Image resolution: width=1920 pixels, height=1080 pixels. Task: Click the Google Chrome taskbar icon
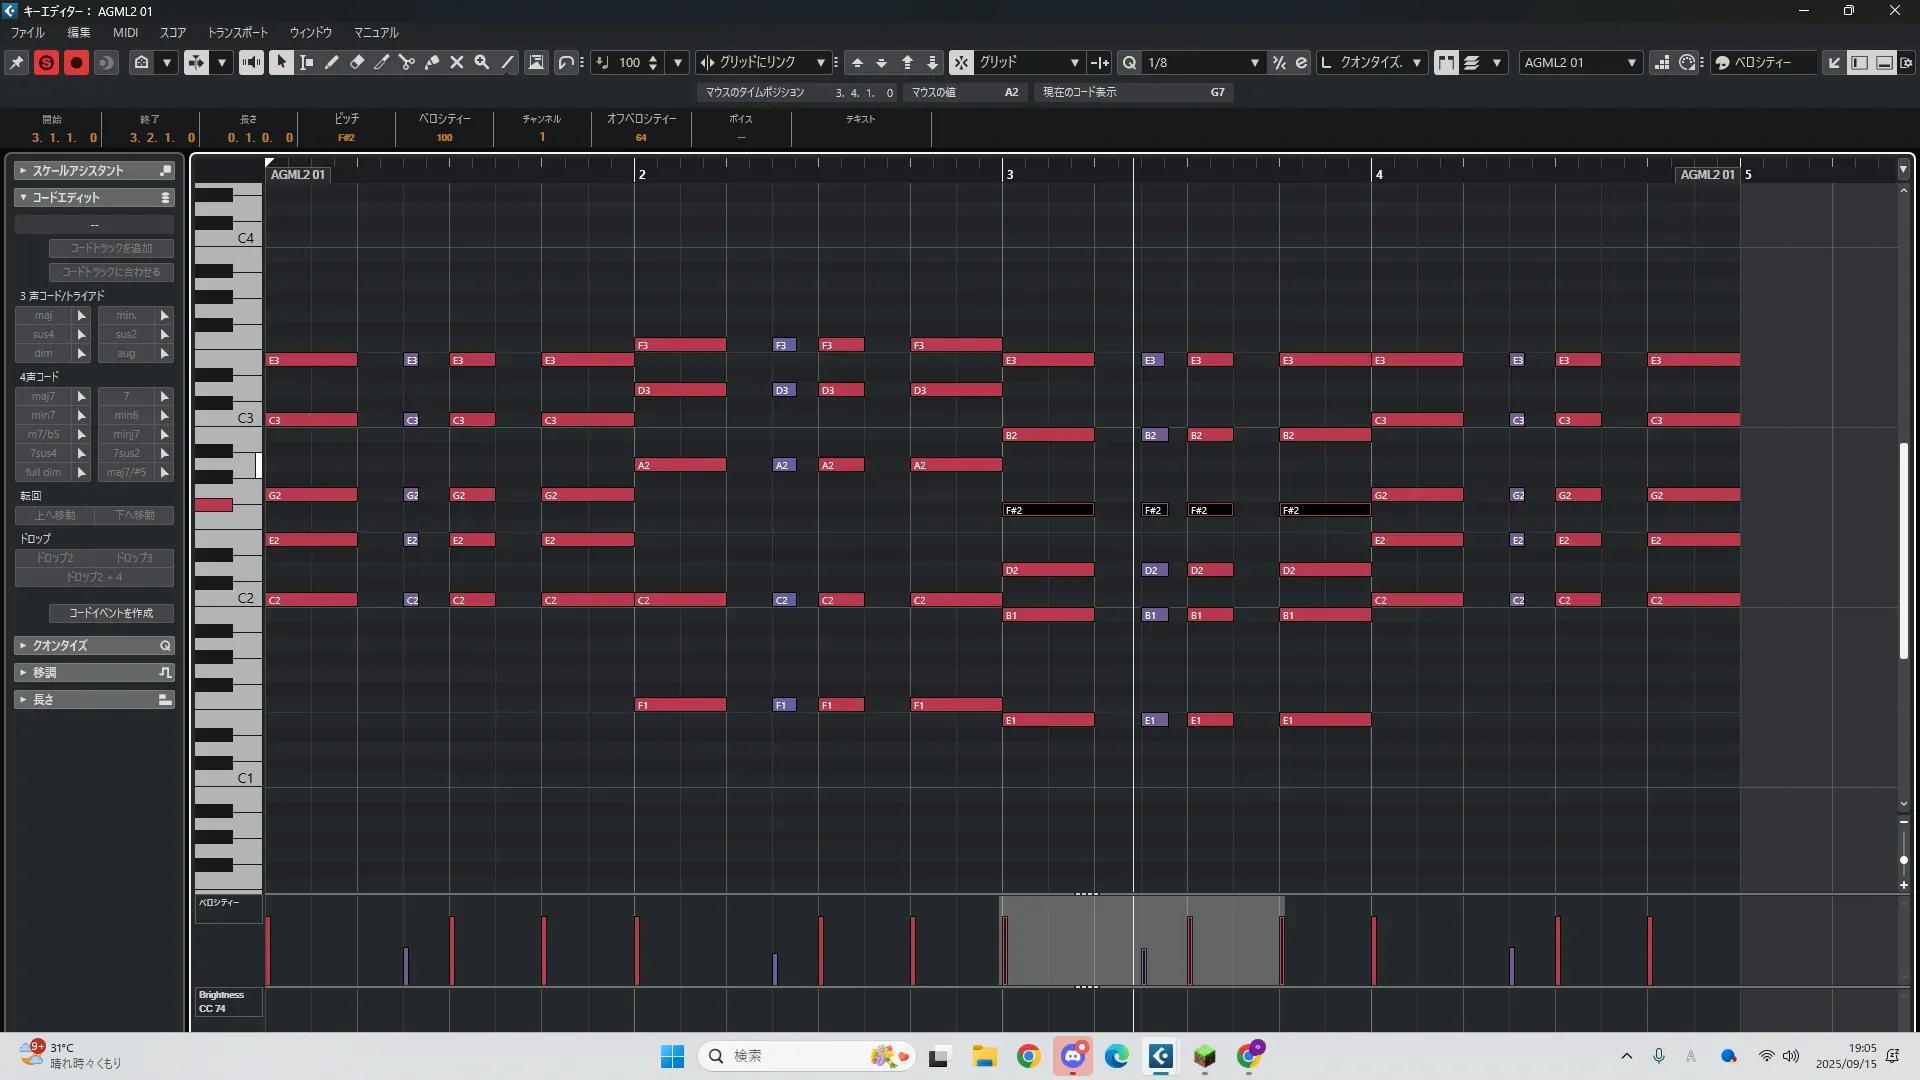(1028, 1056)
